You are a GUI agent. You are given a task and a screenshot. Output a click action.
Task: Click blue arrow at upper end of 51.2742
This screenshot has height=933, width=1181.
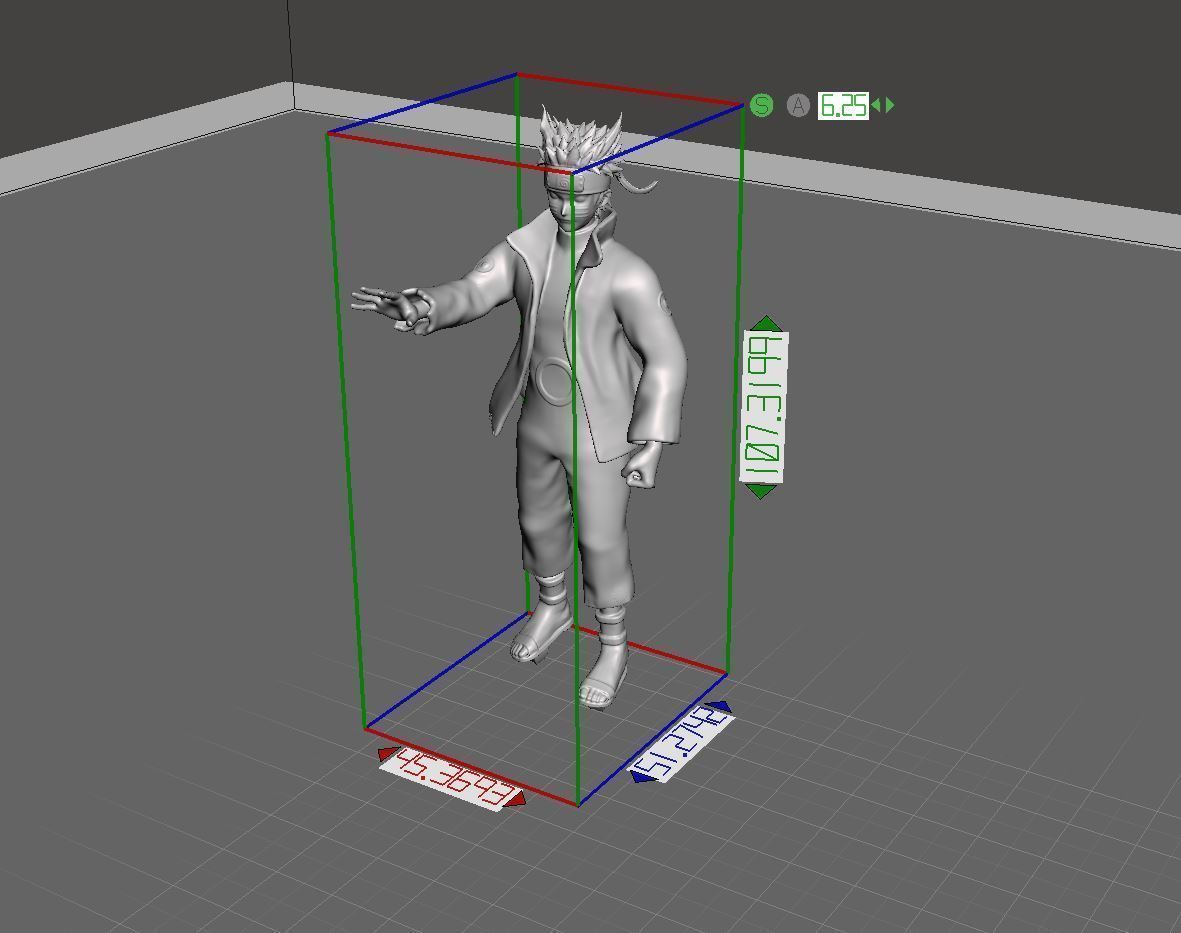[x=721, y=706]
